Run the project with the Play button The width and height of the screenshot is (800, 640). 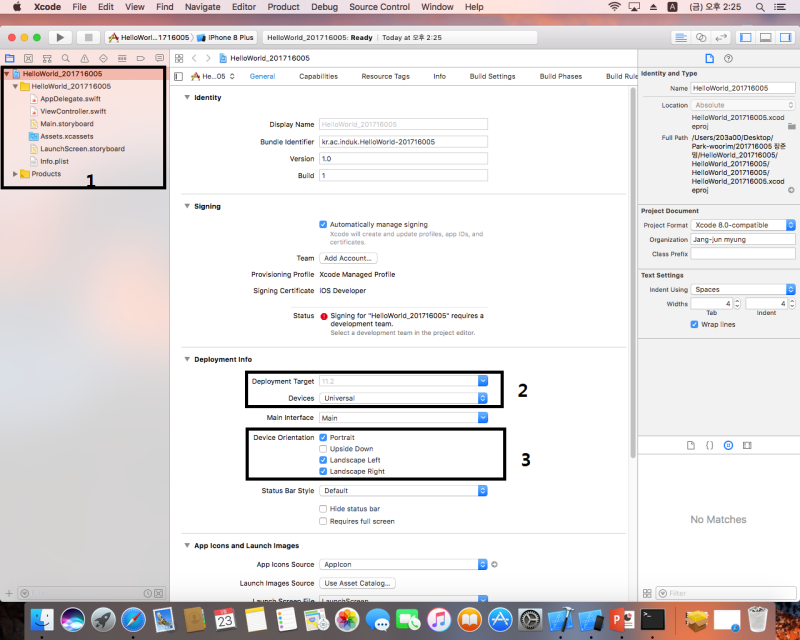tap(60, 37)
